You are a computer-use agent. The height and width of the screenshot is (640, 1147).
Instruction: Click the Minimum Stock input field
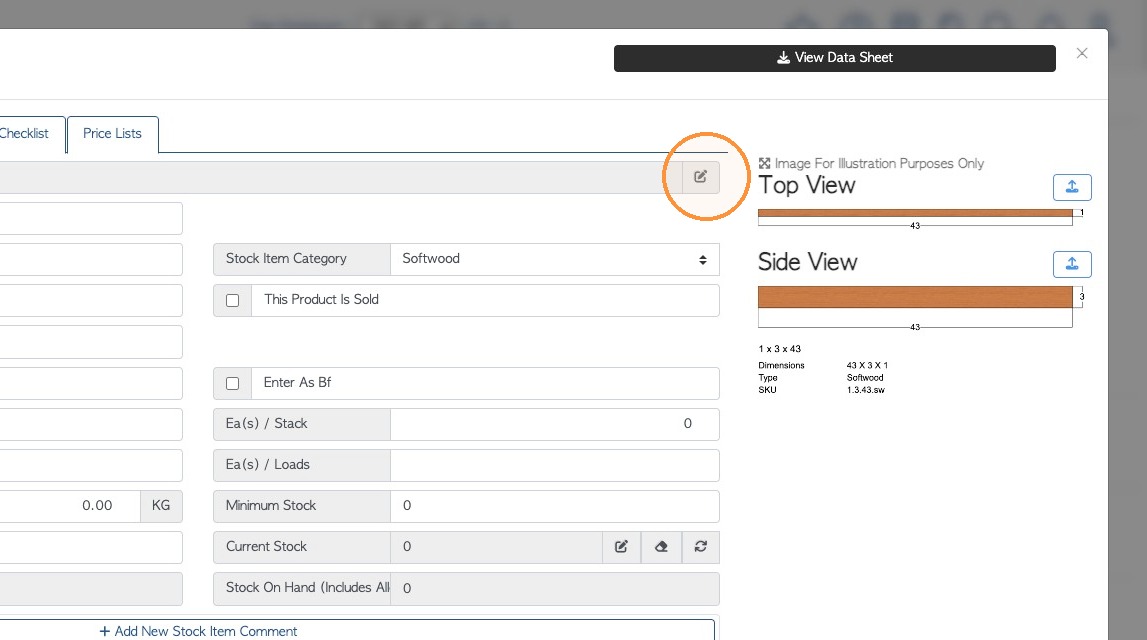[554, 506]
